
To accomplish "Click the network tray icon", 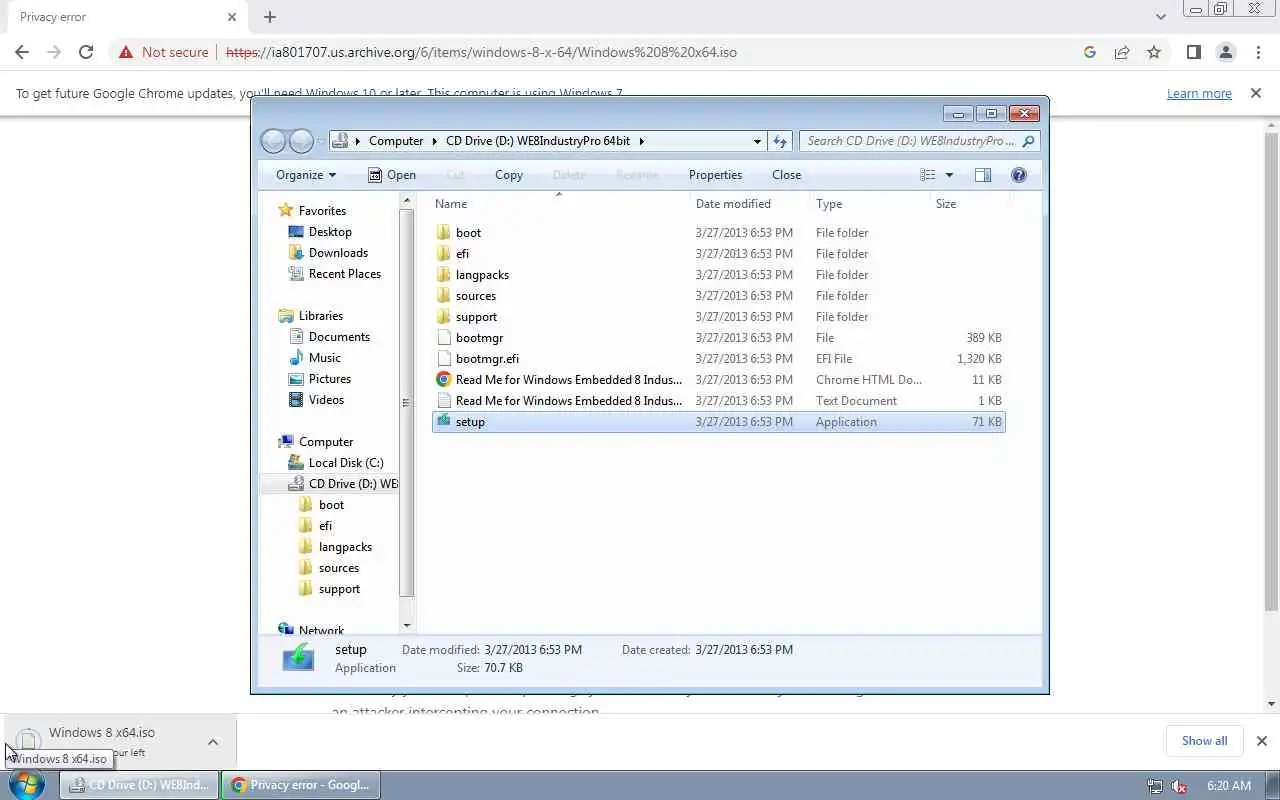I will (x=1155, y=786).
